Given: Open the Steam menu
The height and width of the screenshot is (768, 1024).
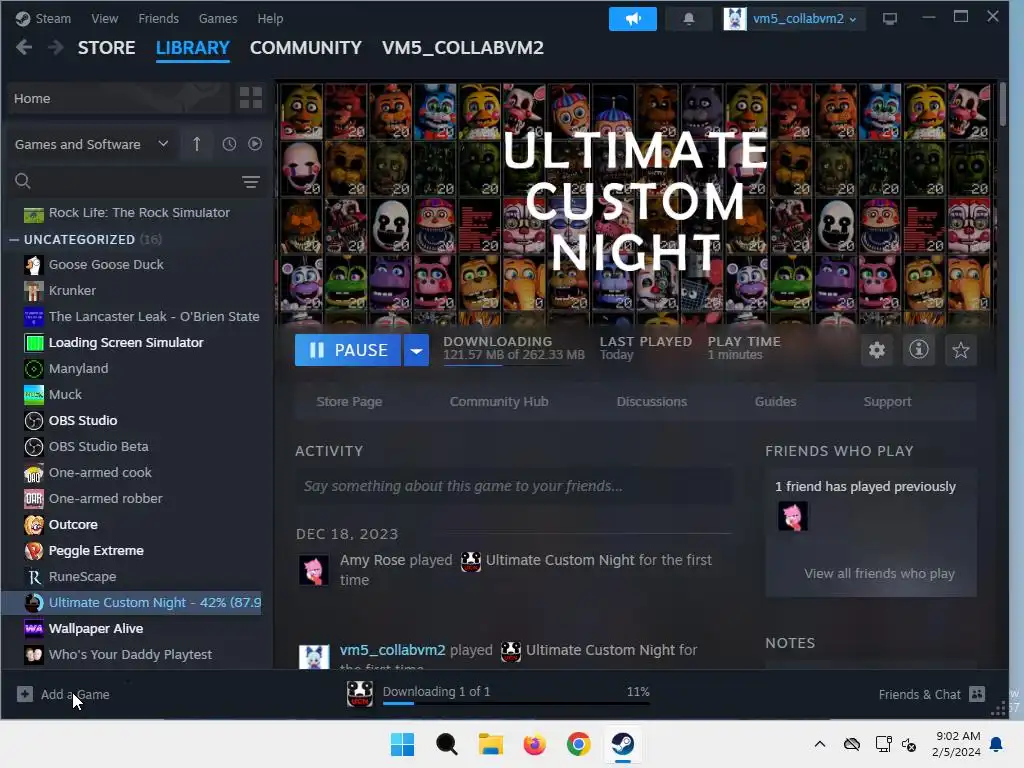Looking at the screenshot, I should click(43, 18).
